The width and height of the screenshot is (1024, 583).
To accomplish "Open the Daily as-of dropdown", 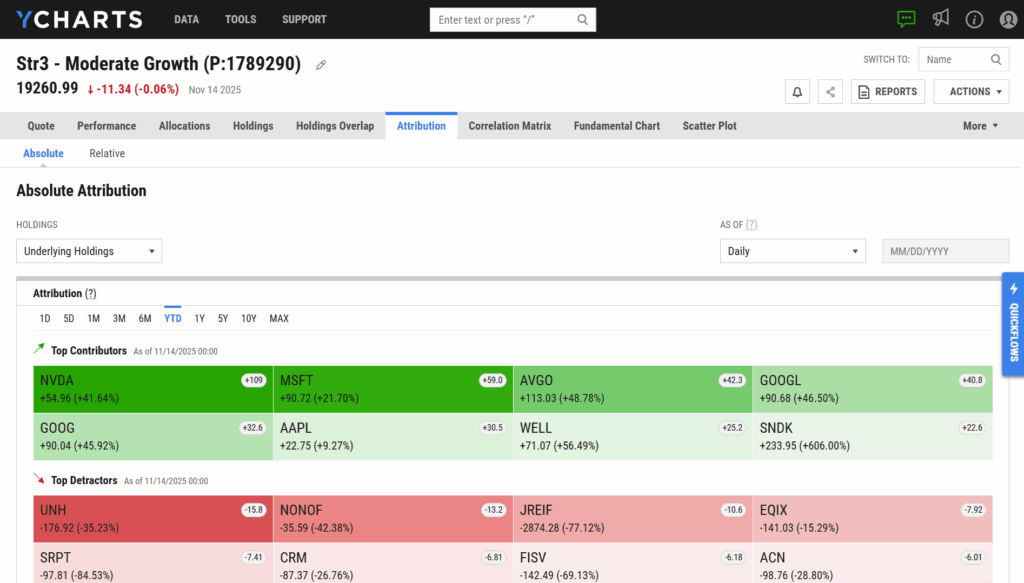I will (792, 251).
